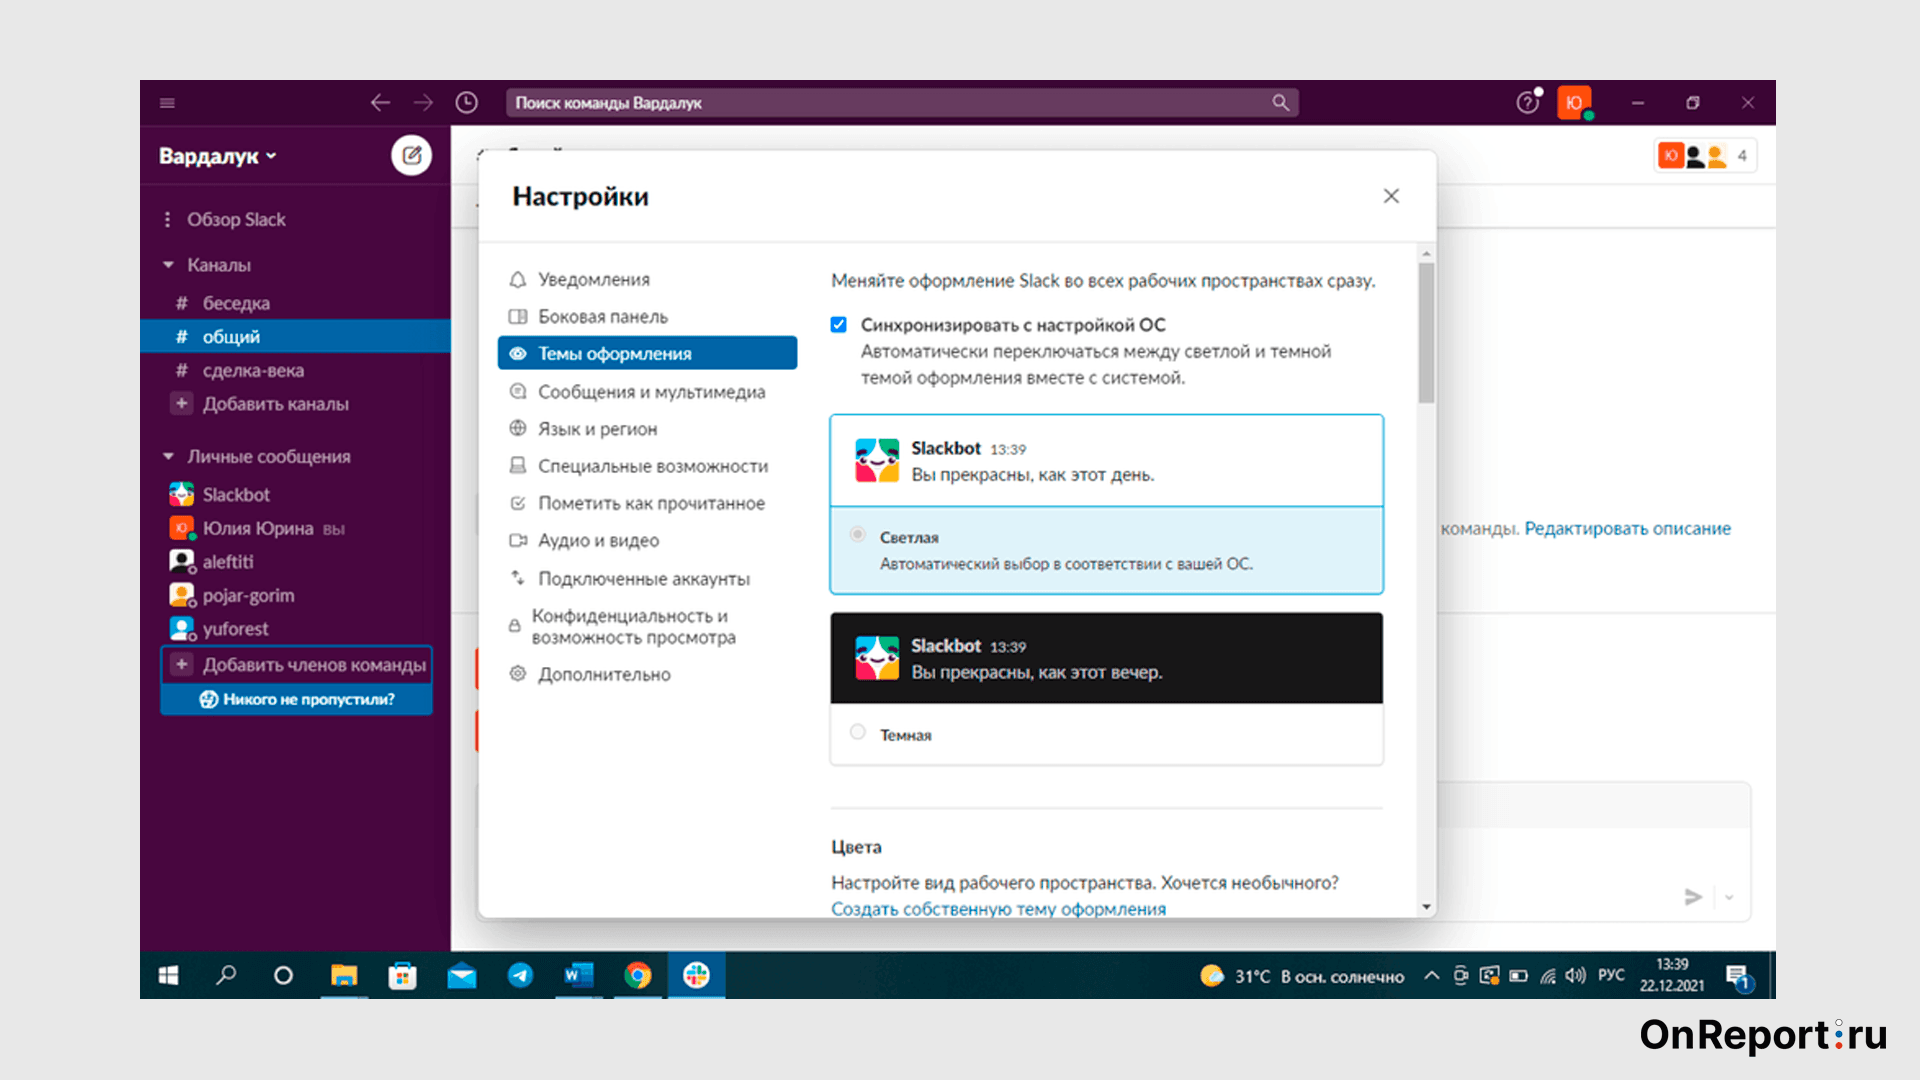This screenshot has height=1080, width=1920.
Task: Select Темы оформления settings section
Action: (647, 353)
